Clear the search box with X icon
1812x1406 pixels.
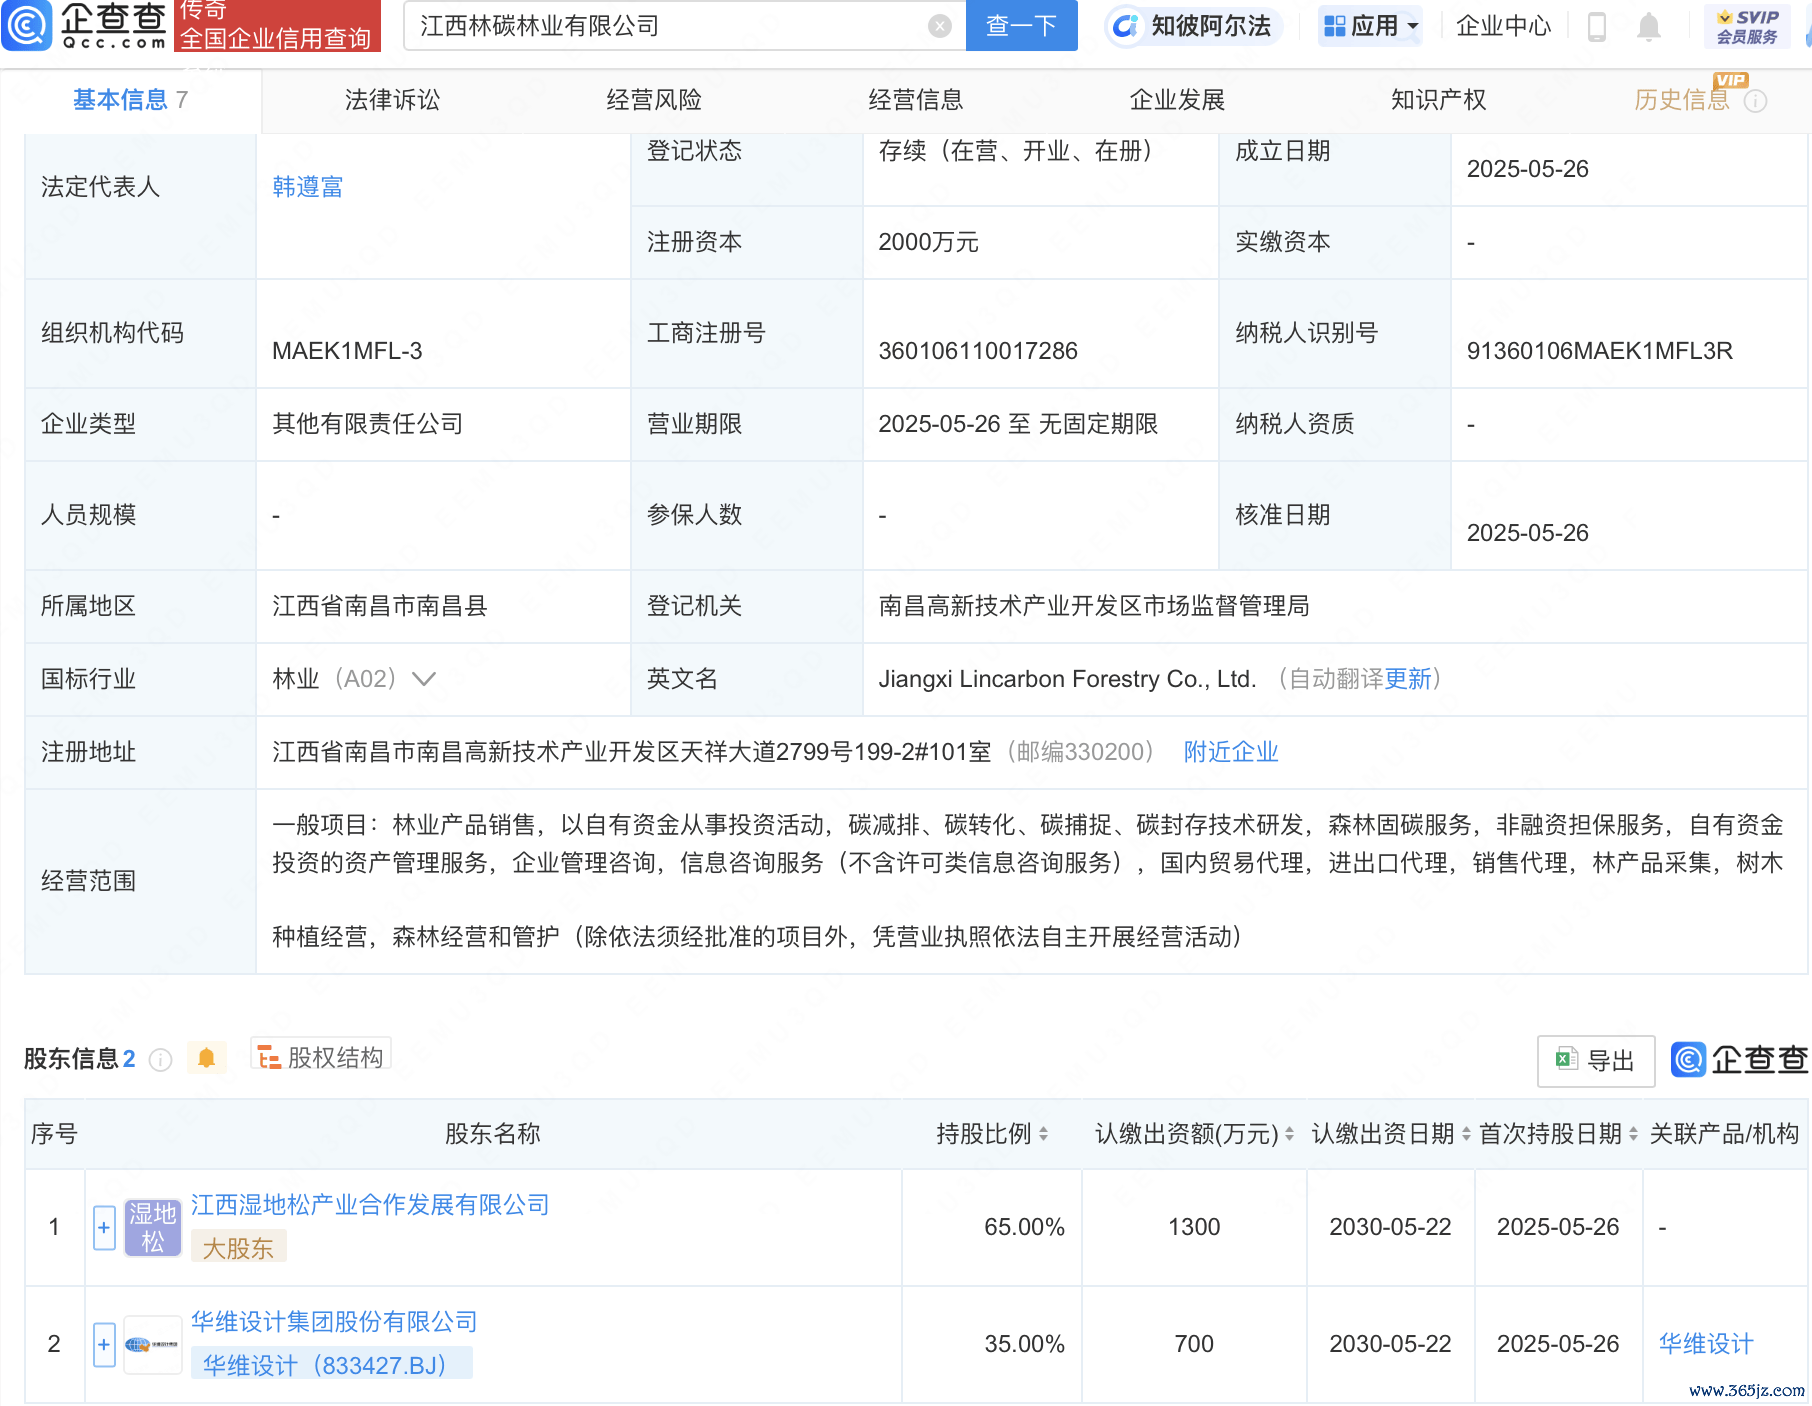pyautogui.click(x=939, y=26)
